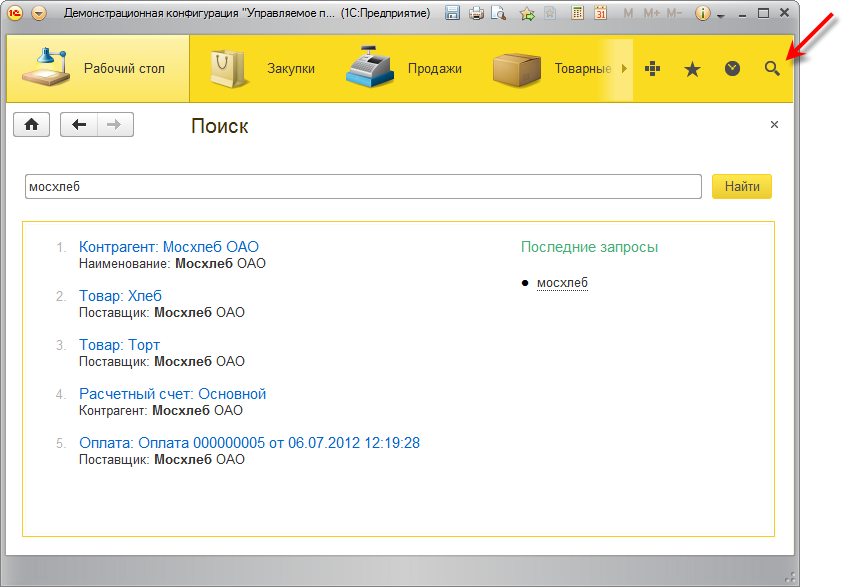Maximize the 1C window
847x587 pixels.
[763, 13]
